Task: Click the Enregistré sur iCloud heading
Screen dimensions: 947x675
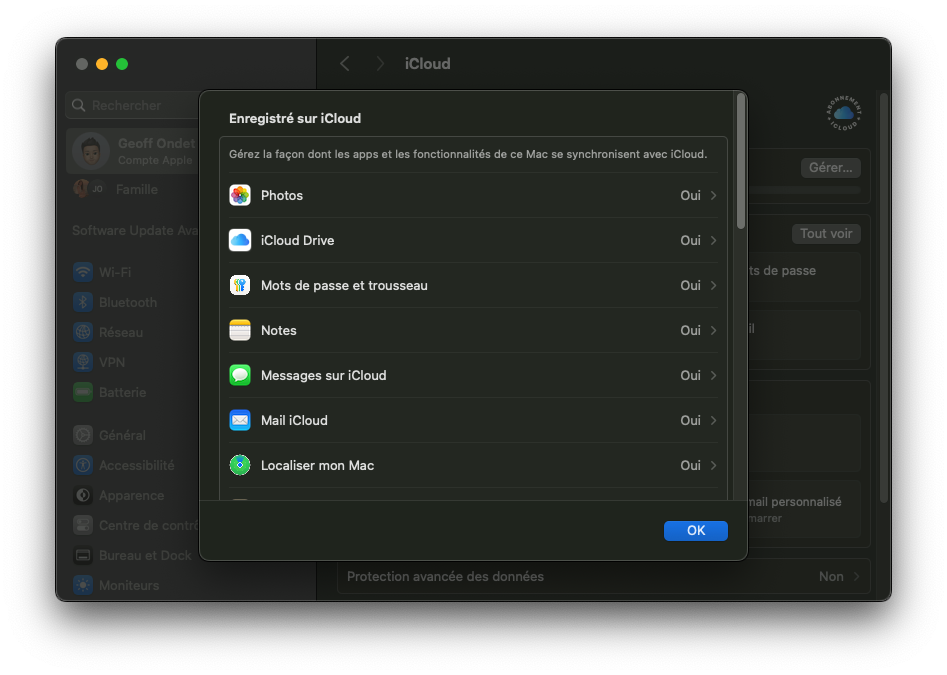Action: [295, 118]
